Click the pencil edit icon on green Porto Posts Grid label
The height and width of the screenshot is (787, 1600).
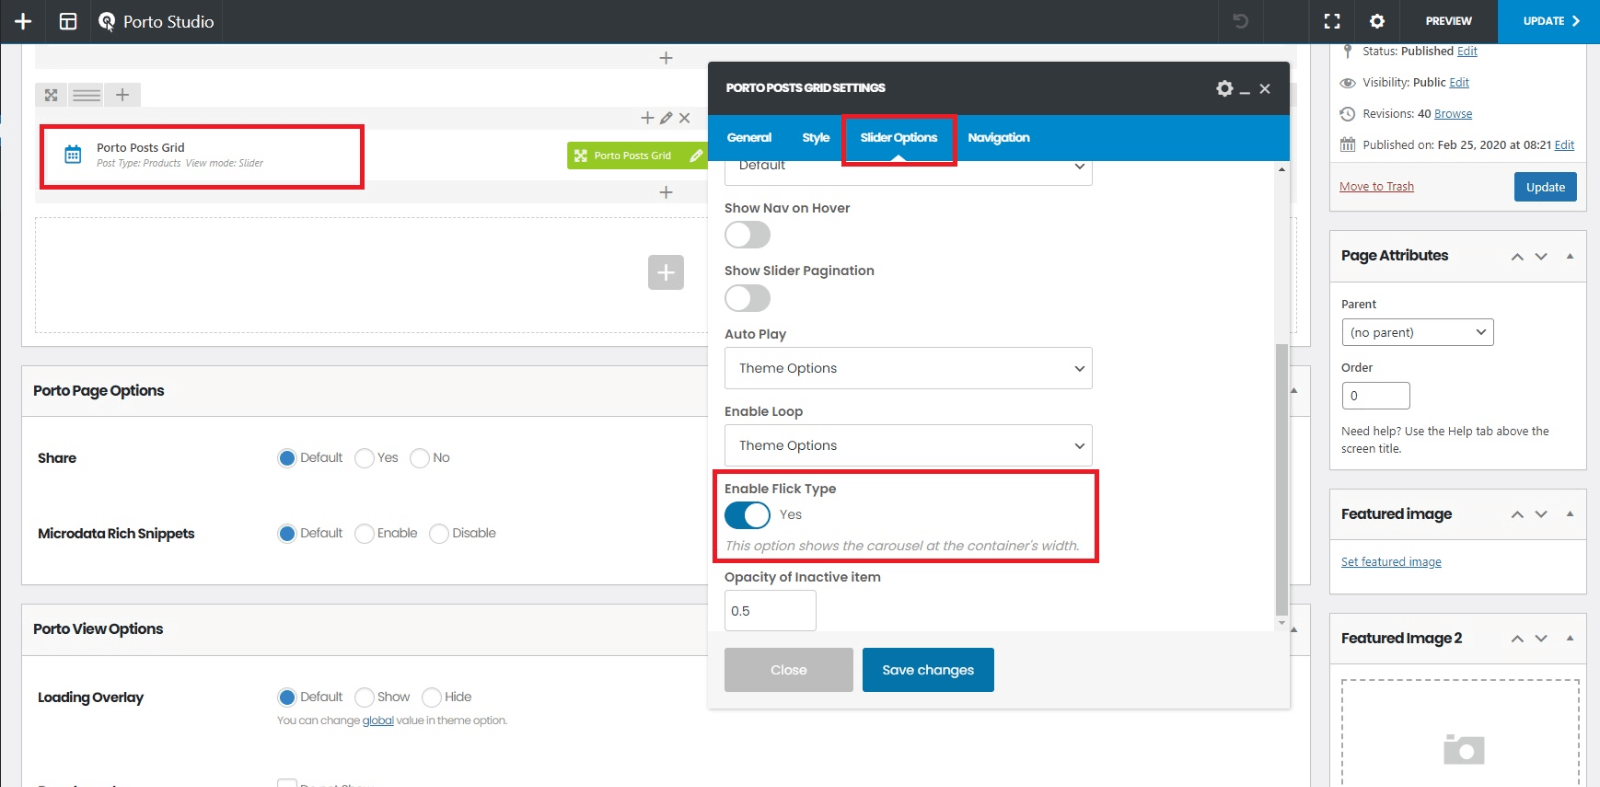click(x=696, y=155)
